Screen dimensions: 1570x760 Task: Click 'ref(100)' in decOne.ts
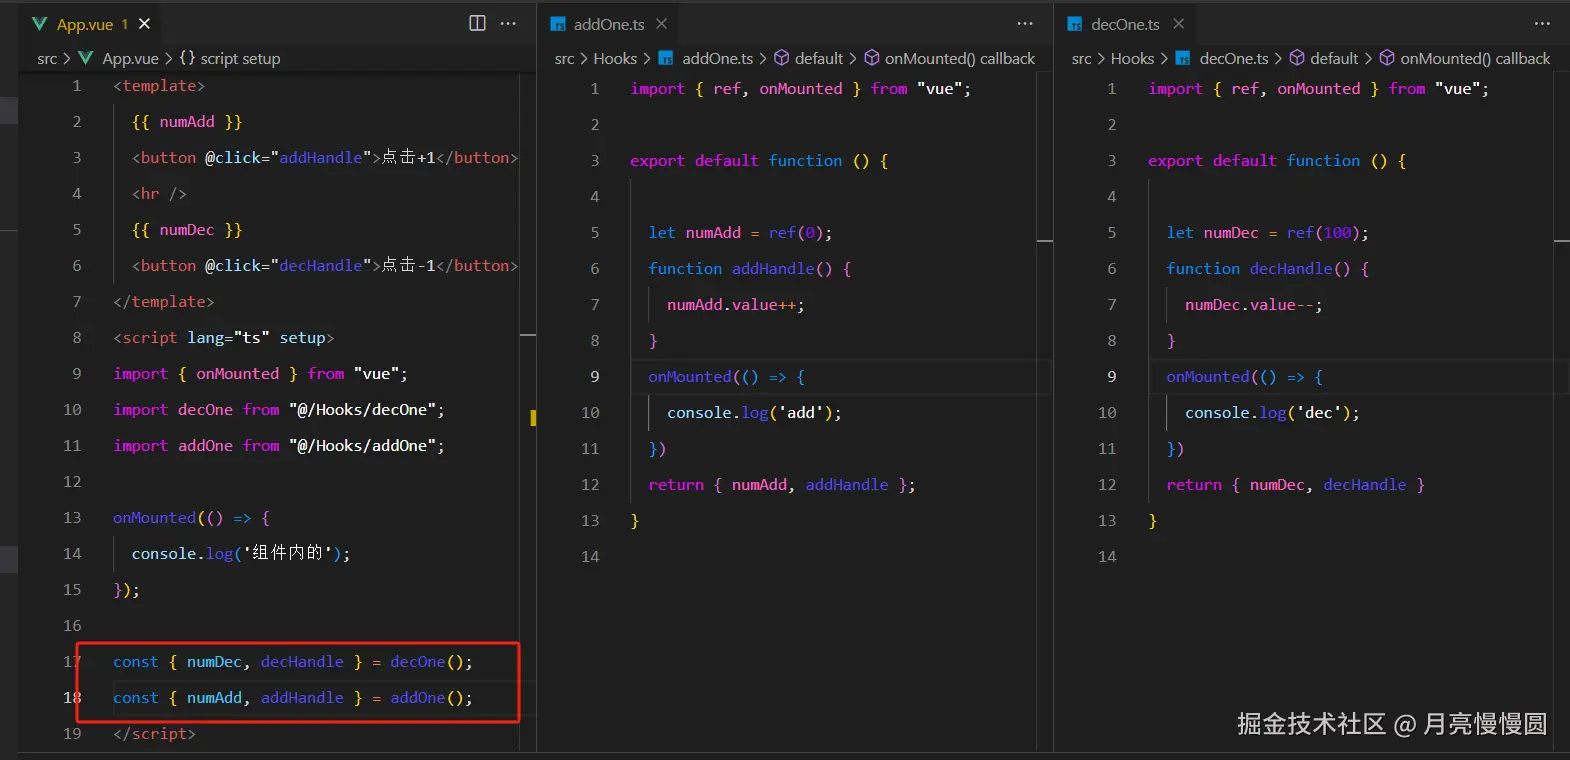point(1323,233)
